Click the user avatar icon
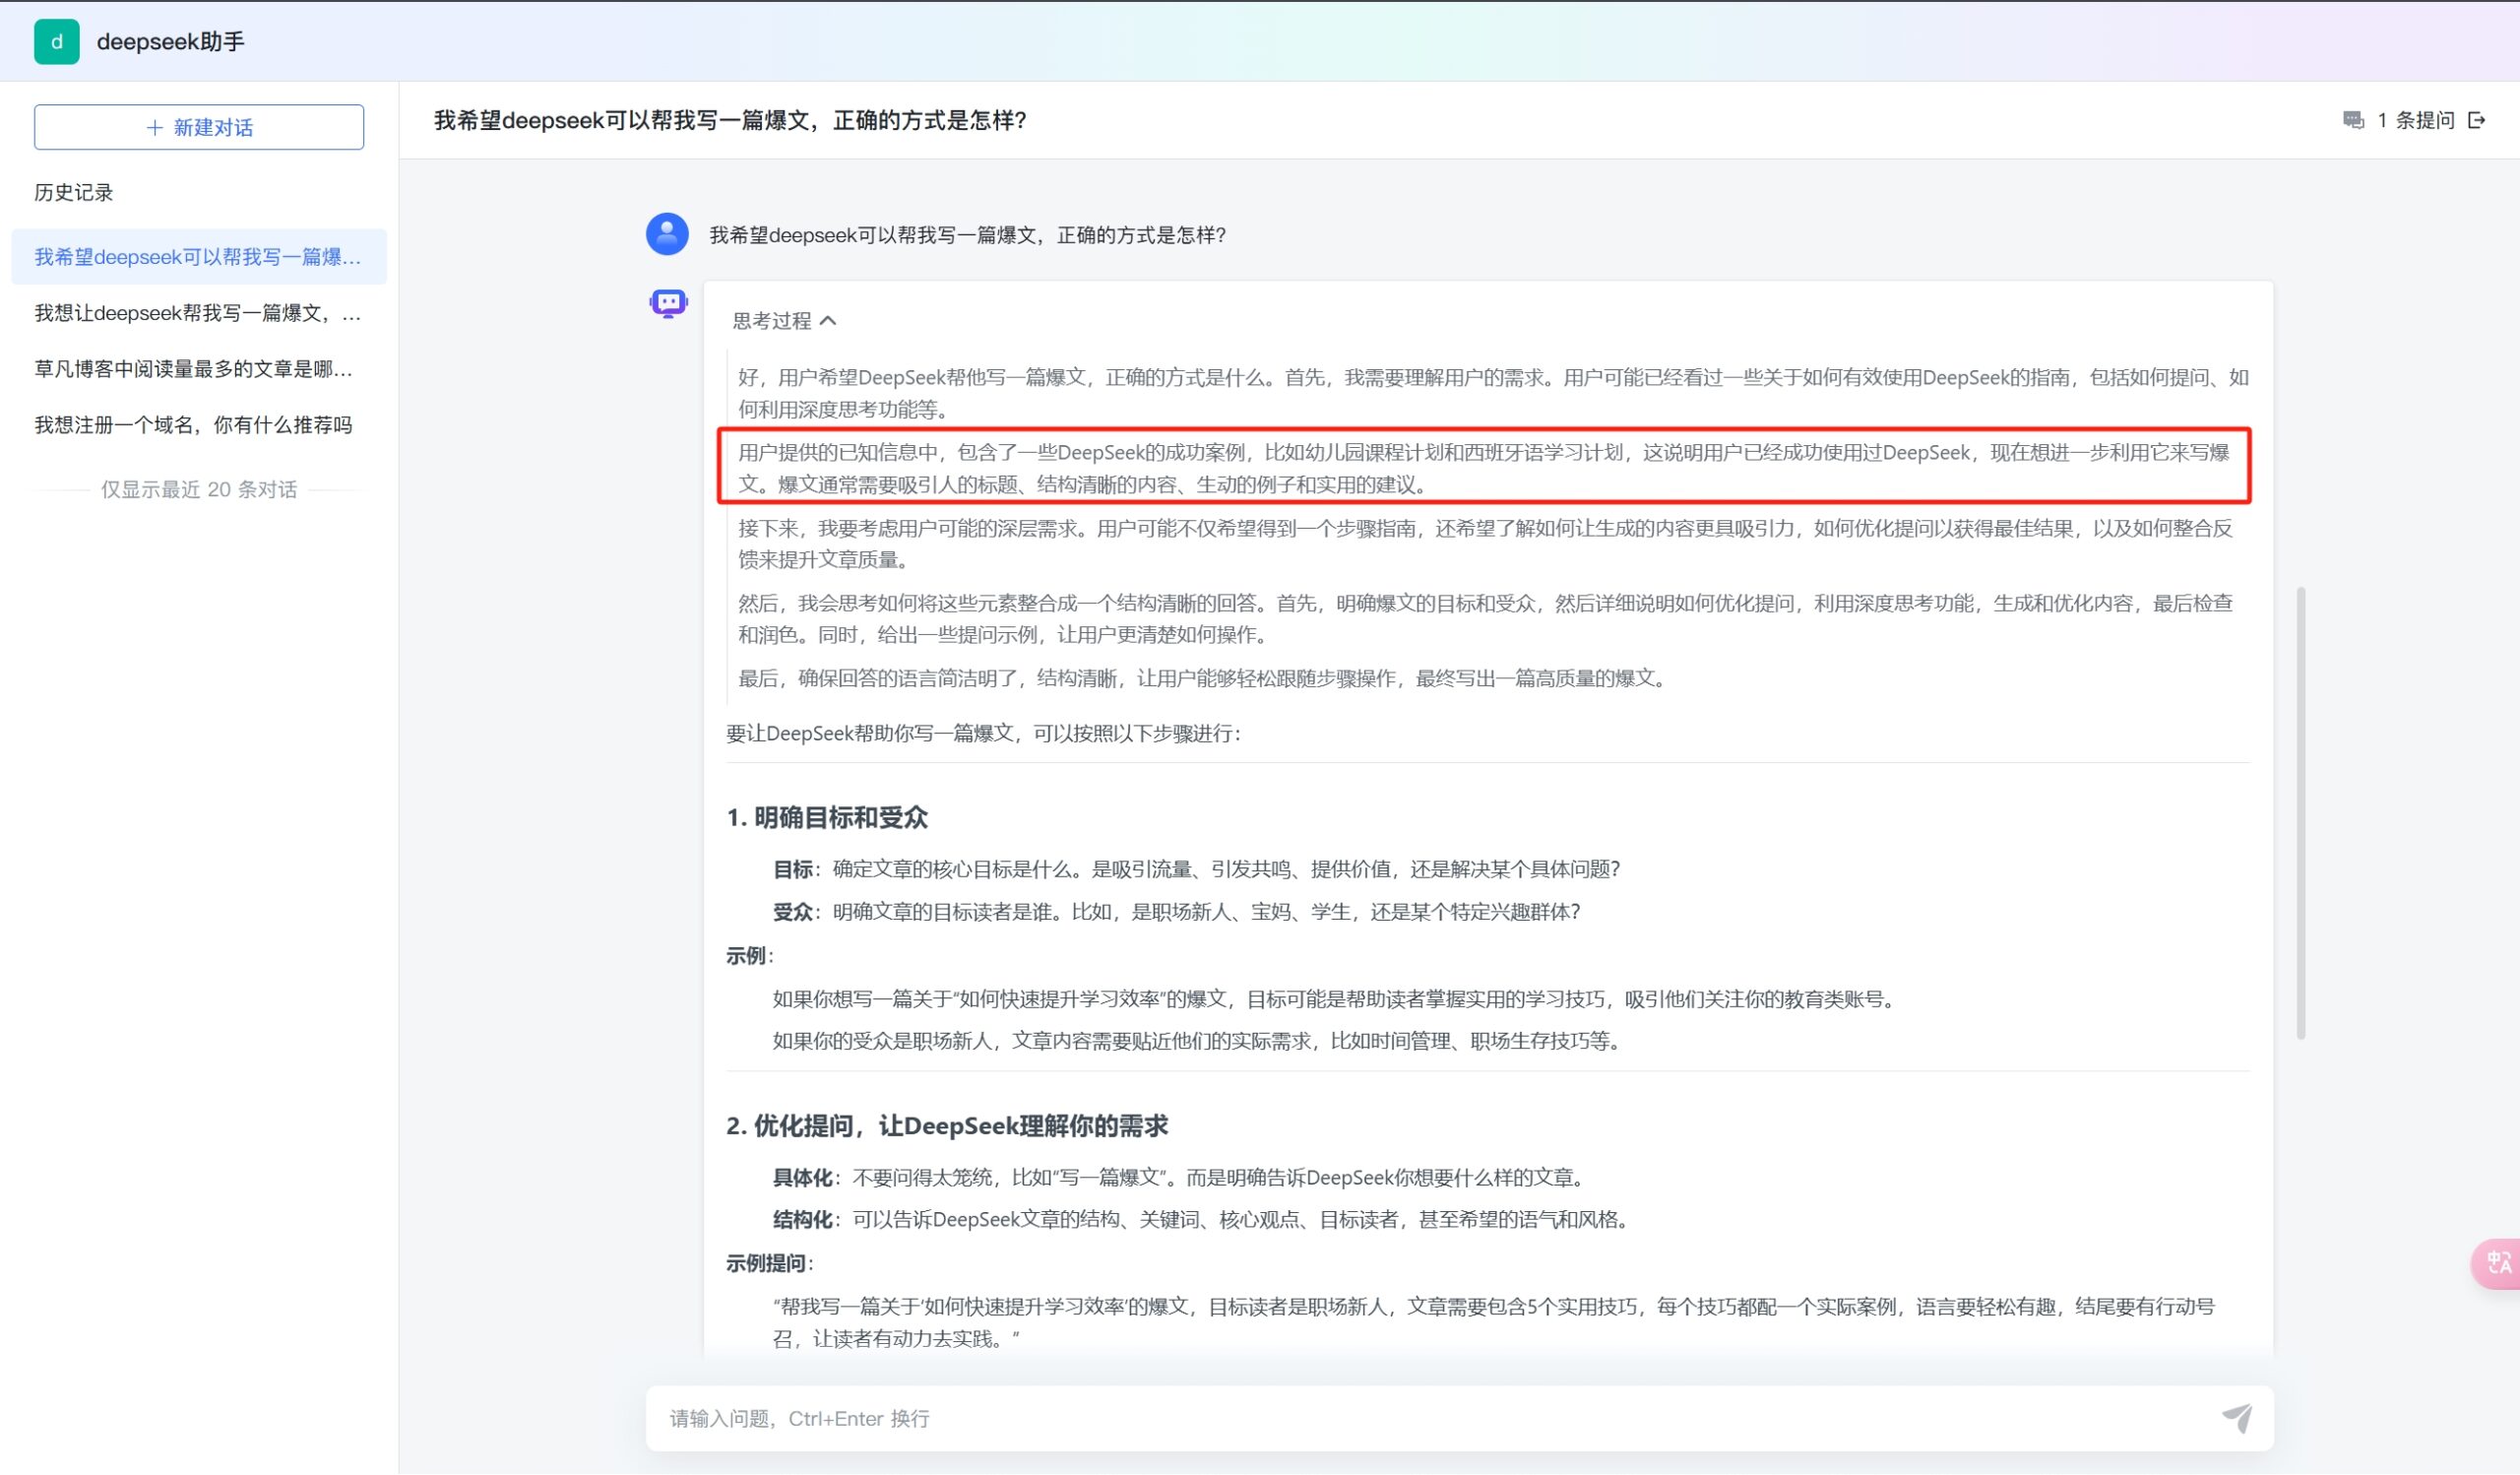This screenshot has width=2520, height=1475. click(x=667, y=234)
